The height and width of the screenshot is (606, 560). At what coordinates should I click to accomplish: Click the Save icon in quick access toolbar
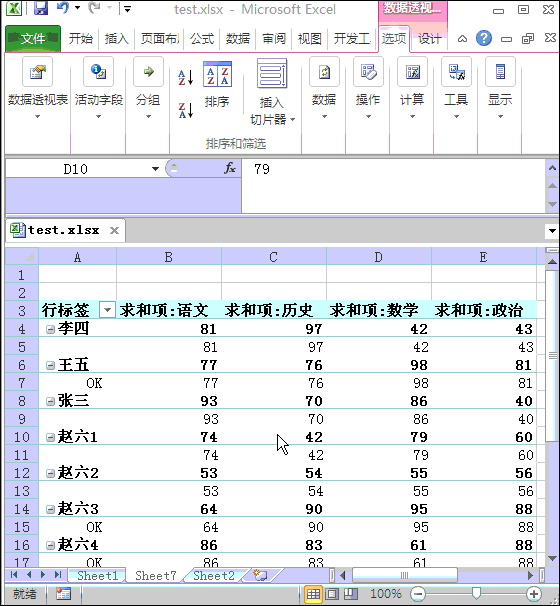click(x=41, y=8)
